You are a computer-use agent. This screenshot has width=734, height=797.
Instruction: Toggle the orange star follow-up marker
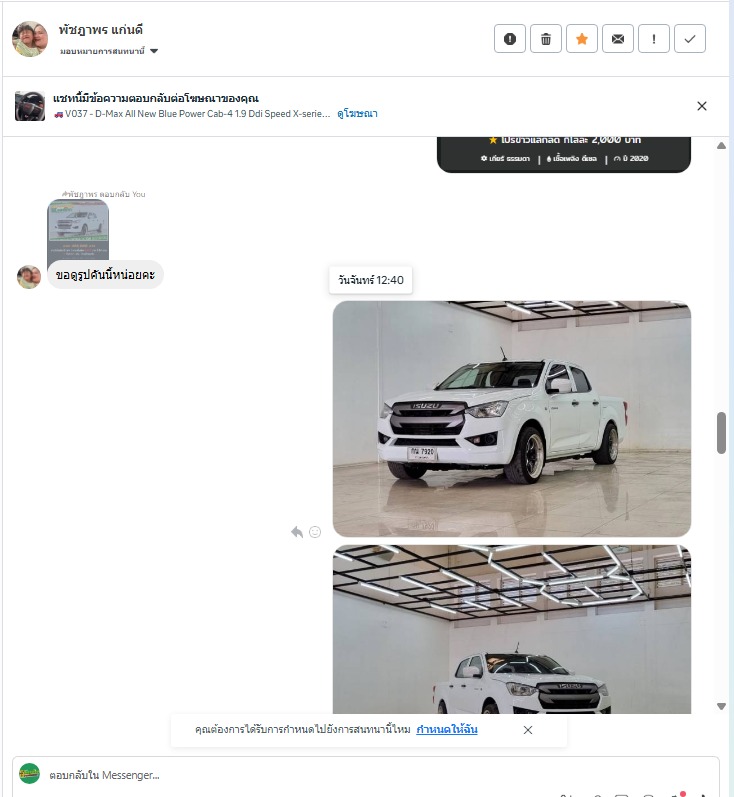[x=582, y=39]
